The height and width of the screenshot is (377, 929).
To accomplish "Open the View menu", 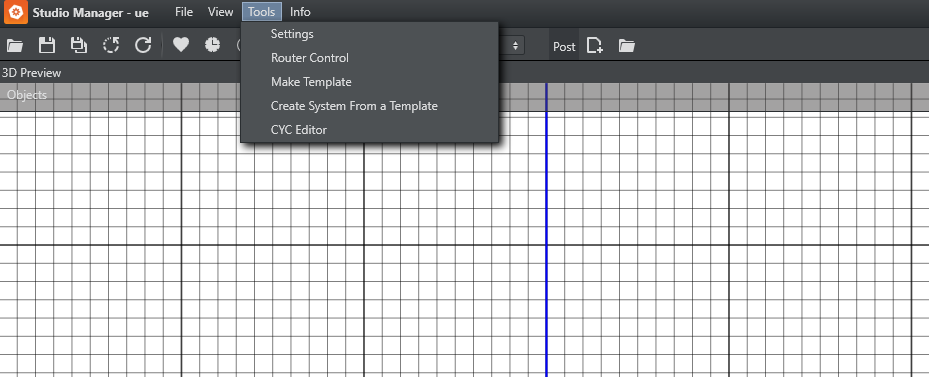I will (x=220, y=12).
